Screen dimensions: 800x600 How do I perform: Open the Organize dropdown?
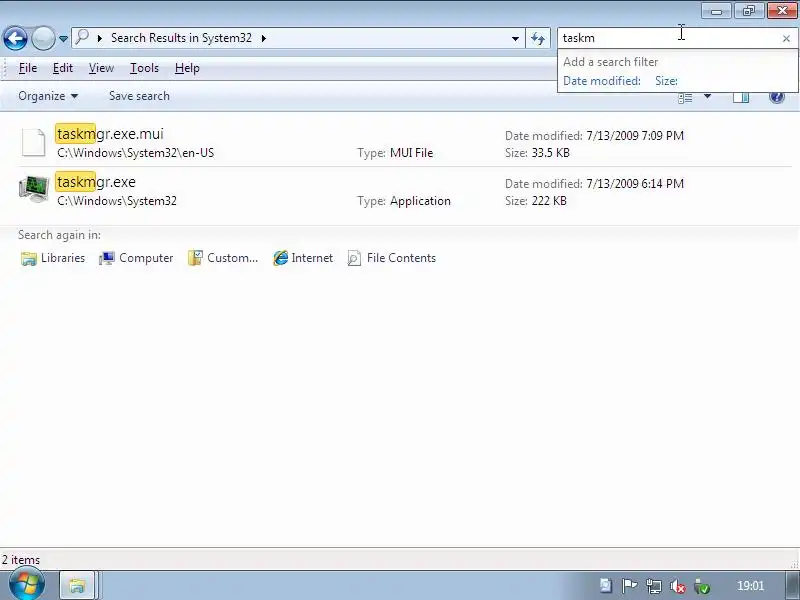point(48,96)
